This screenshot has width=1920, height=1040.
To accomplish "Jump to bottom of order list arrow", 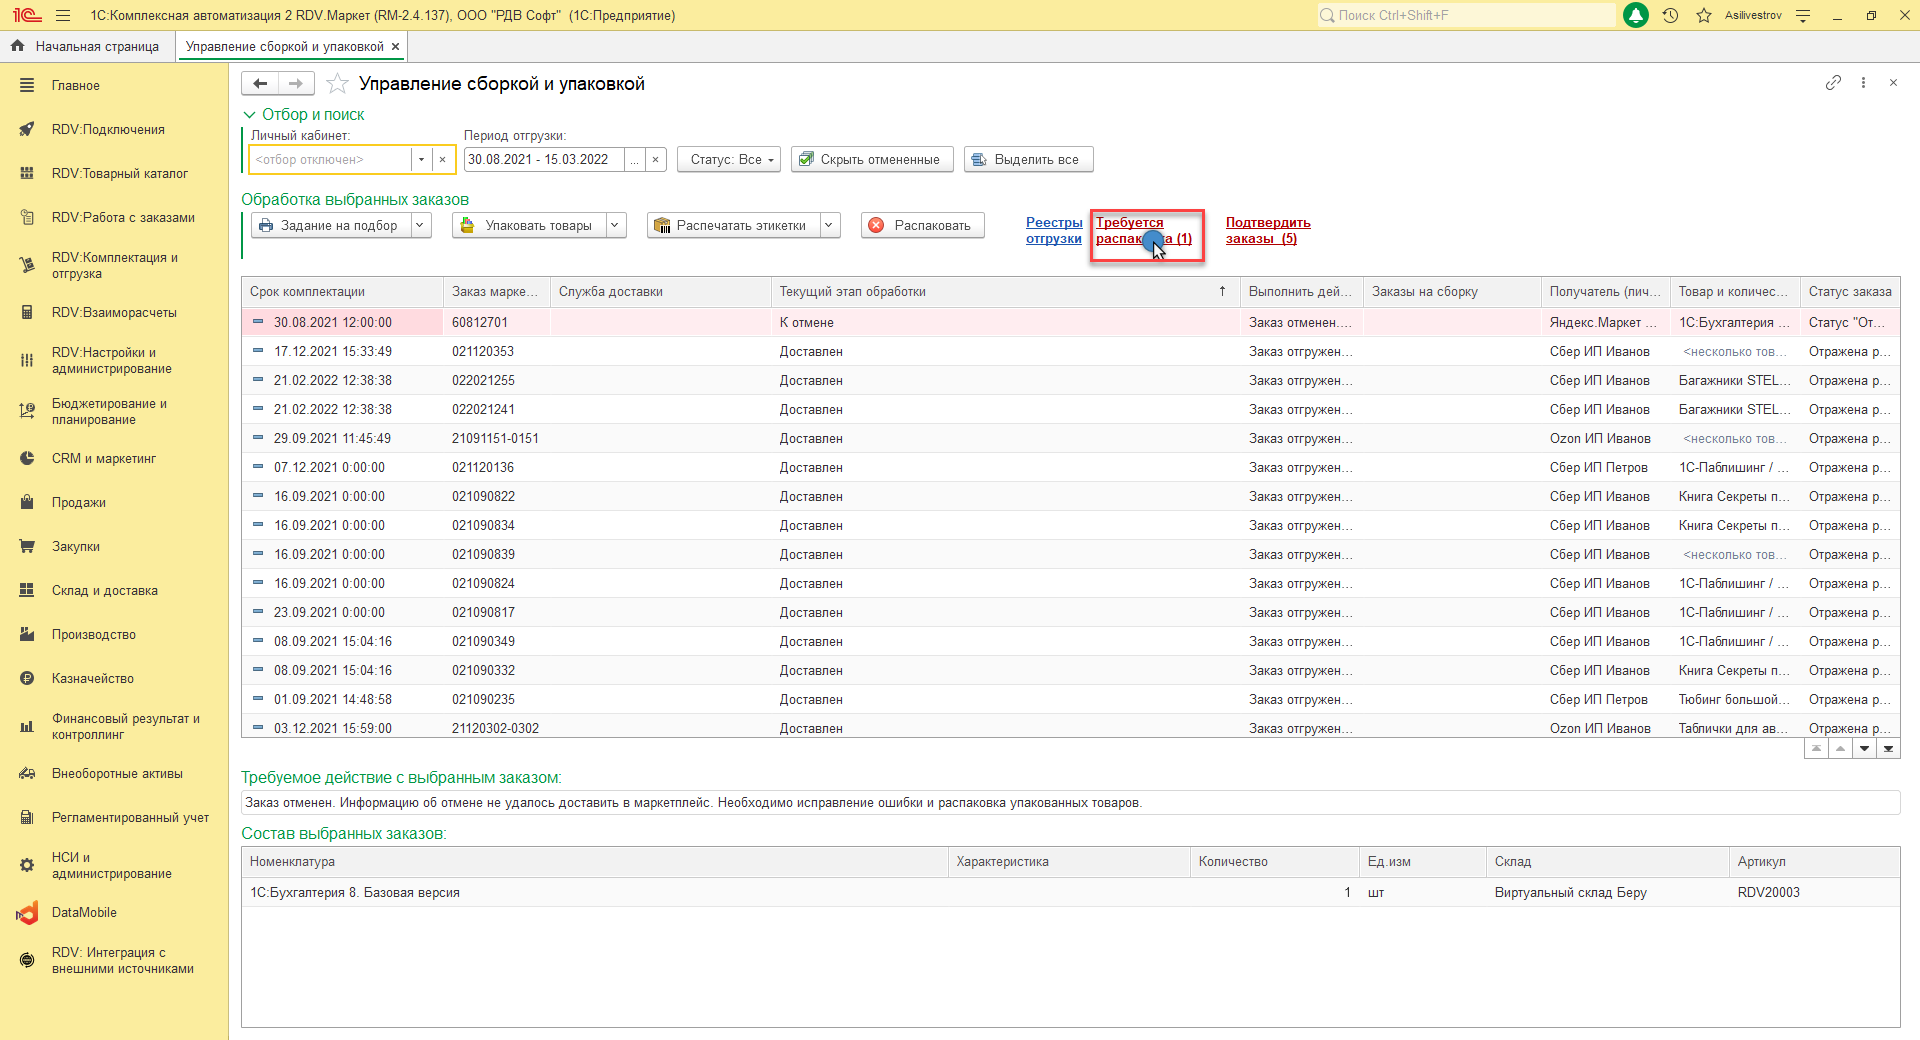I will click(1888, 749).
